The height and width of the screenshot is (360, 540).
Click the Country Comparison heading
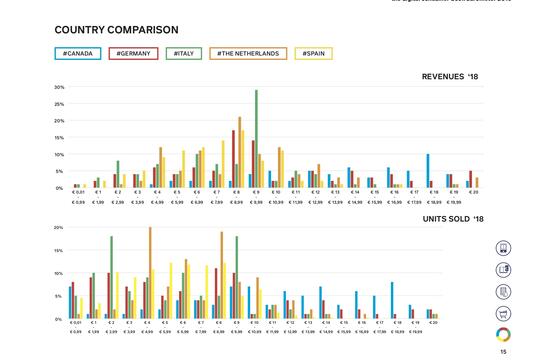(x=116, y=30)
